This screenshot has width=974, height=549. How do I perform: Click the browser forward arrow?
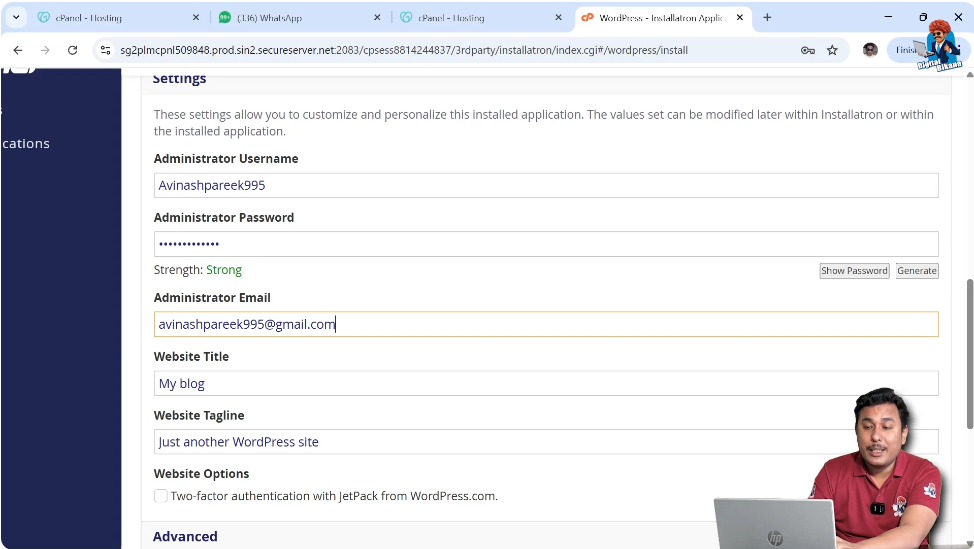45,50
